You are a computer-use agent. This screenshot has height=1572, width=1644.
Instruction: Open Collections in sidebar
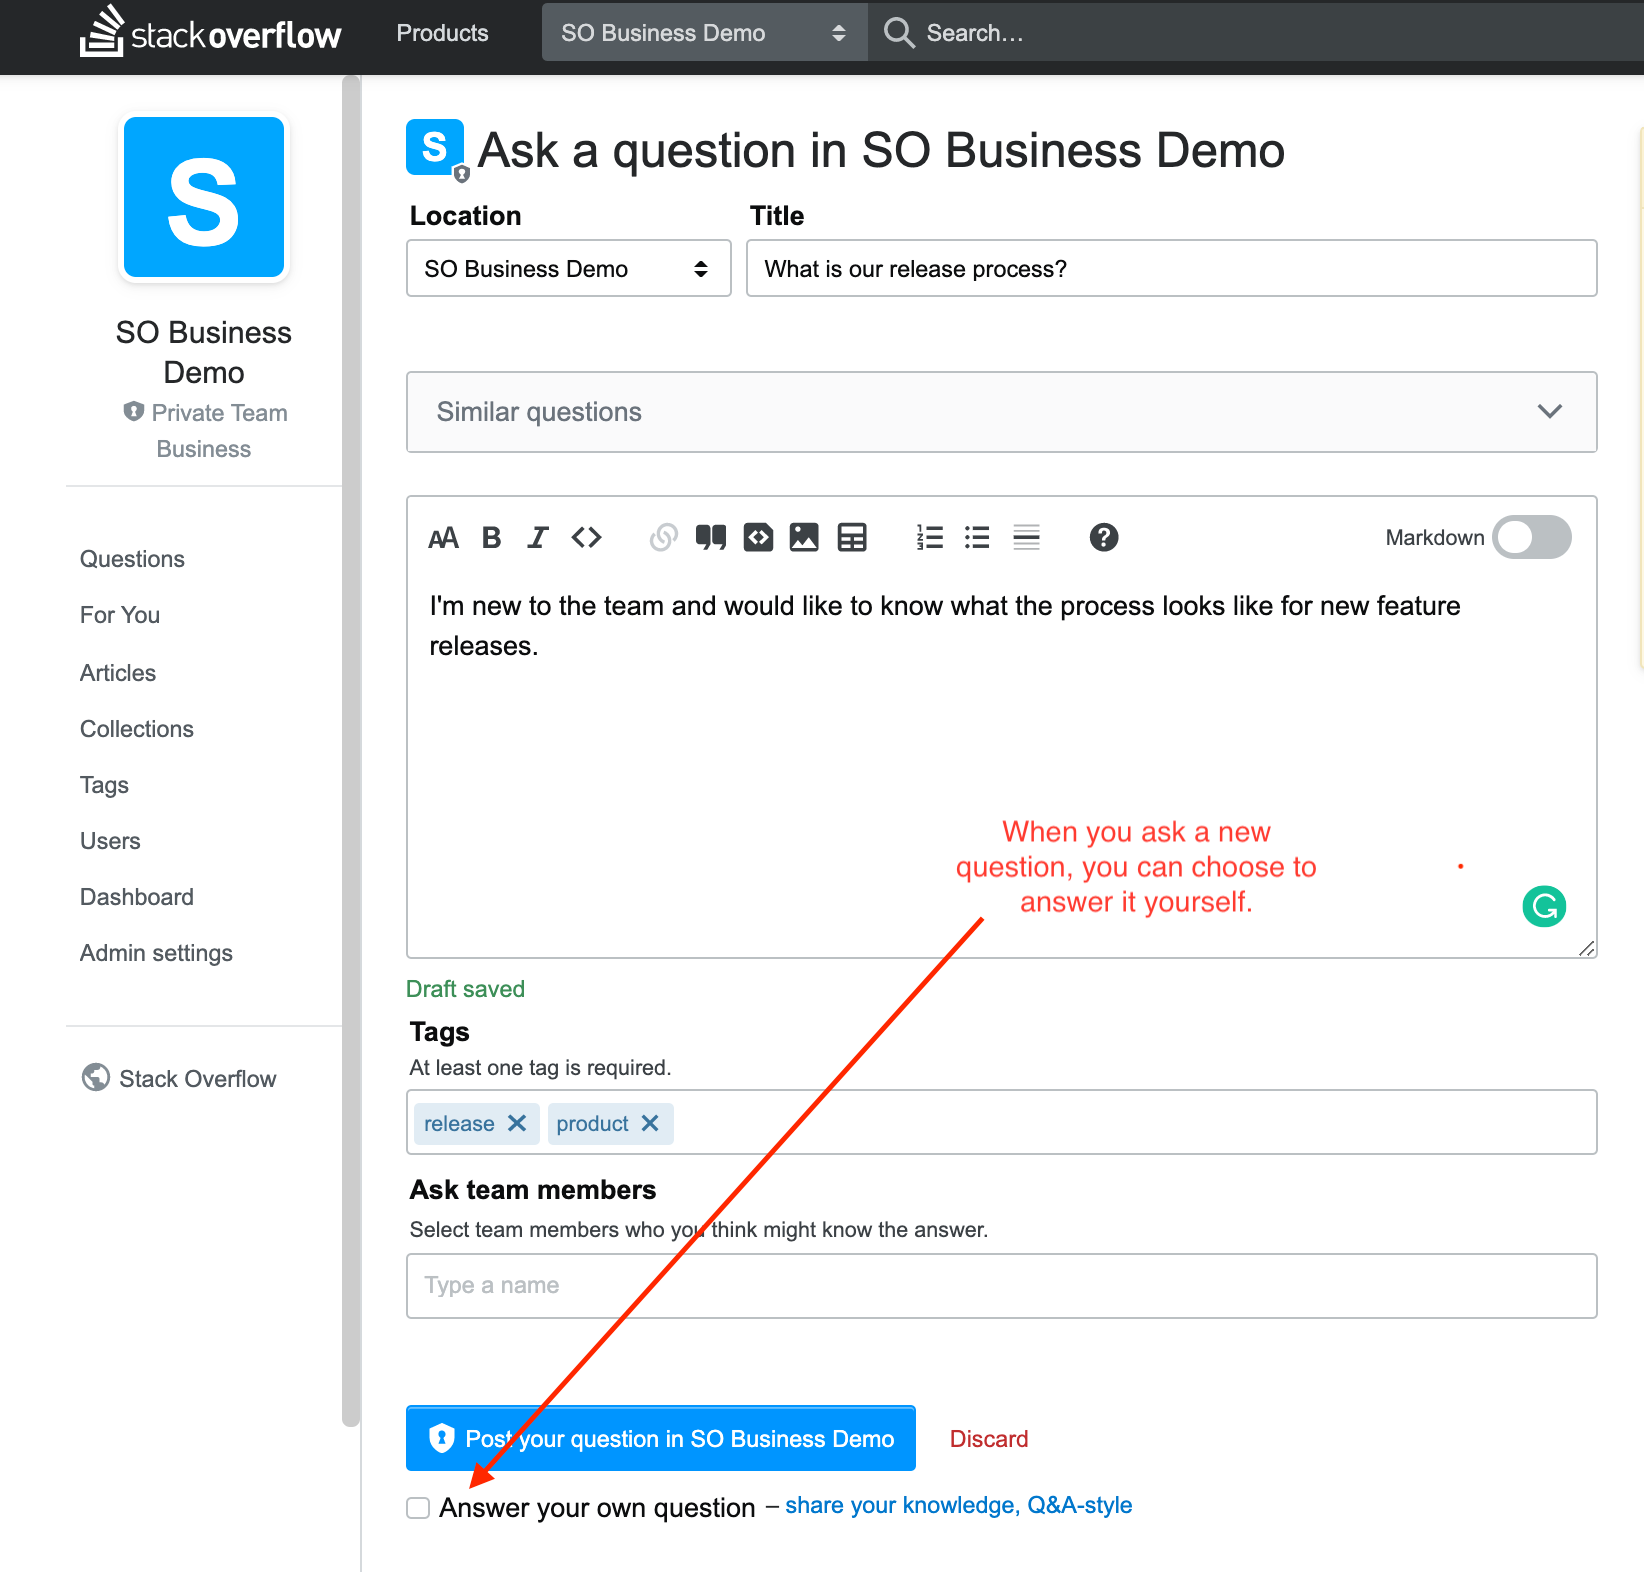click(137, 729)
